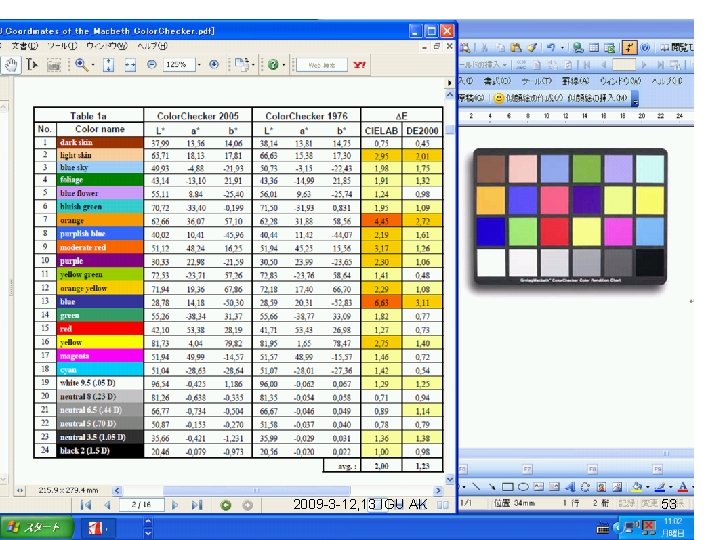Viewport: 720px width, 540px height.
Task: Select the Arrow tool in Word drawing toolbar
Action: pyautogui.click(x=492, y=487)
